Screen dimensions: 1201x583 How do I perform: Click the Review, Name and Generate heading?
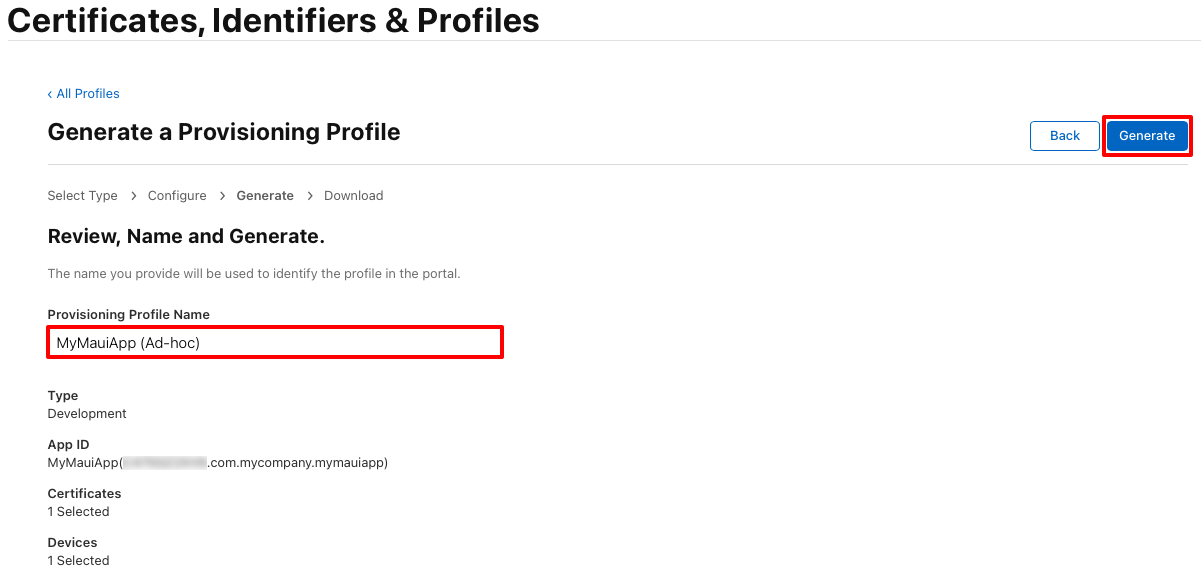185,236
